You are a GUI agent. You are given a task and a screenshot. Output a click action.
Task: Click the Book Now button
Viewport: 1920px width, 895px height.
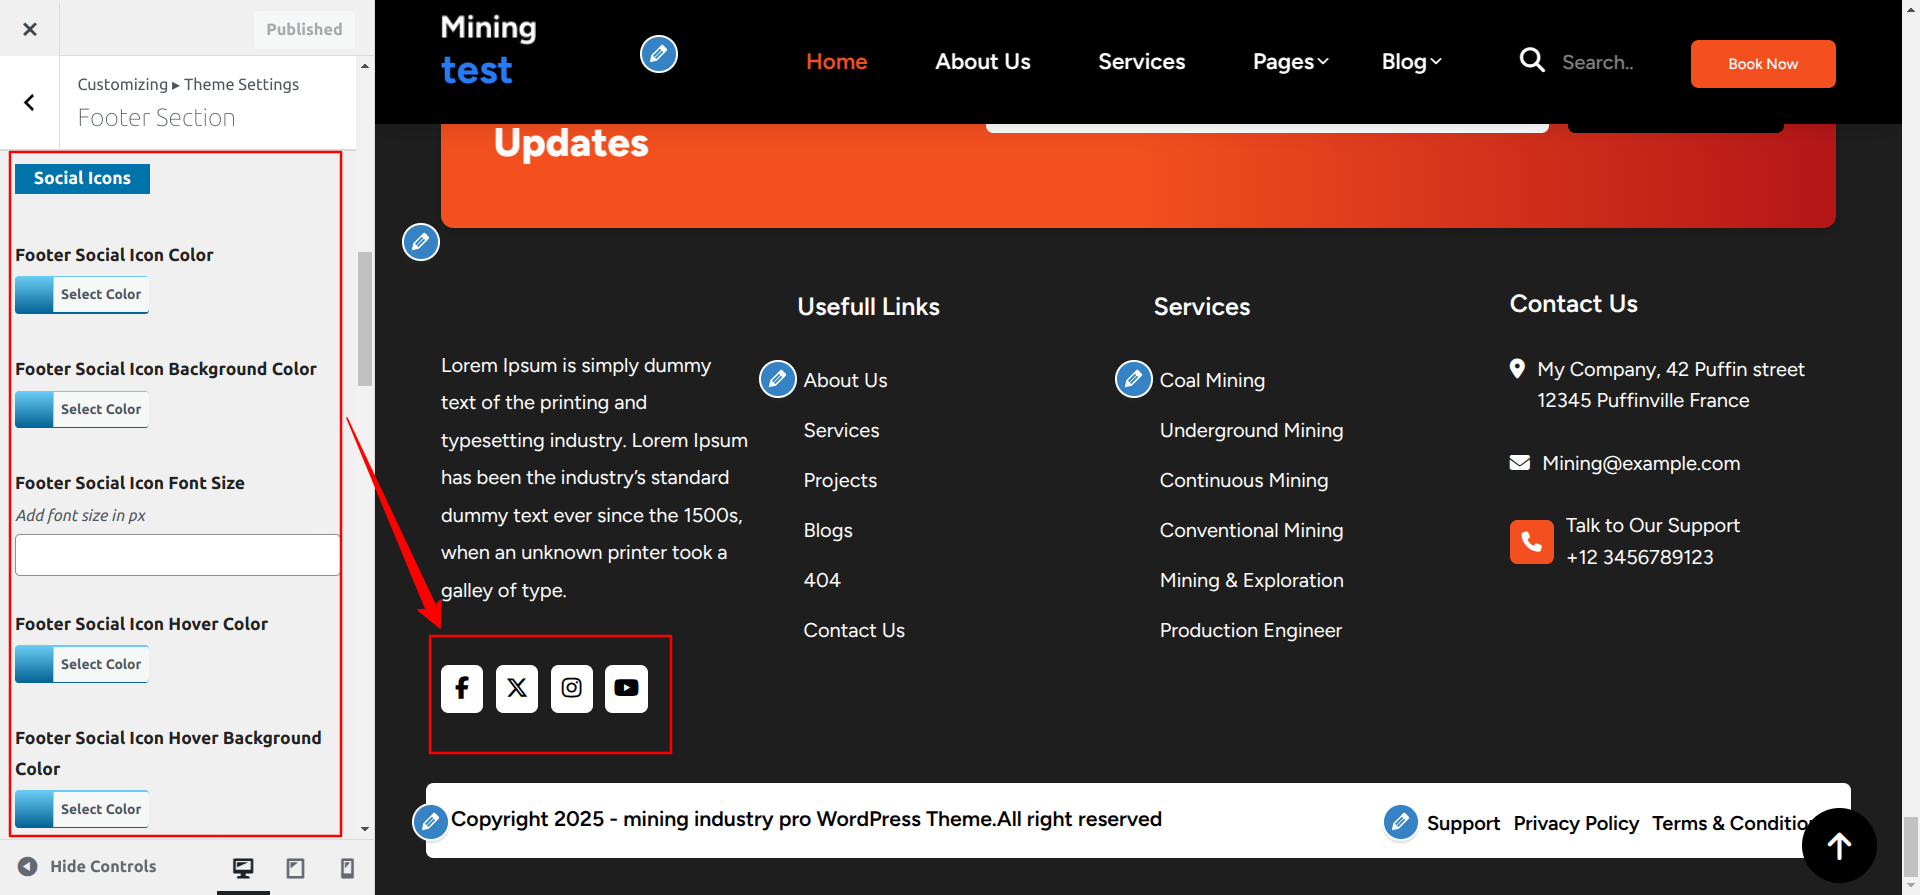pos(1762,64)
